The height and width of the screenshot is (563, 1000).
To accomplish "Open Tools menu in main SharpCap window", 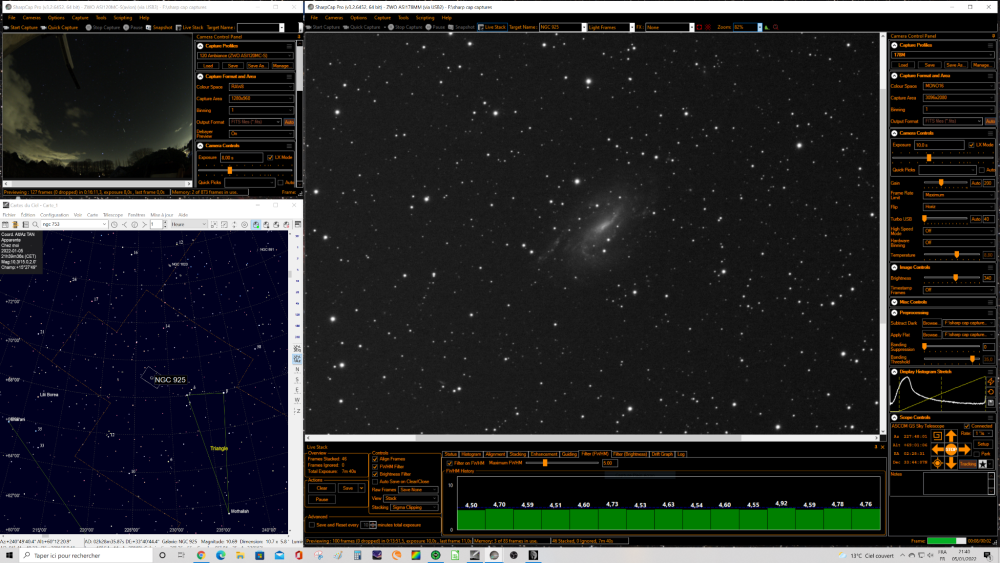I will tap(403, 18).
